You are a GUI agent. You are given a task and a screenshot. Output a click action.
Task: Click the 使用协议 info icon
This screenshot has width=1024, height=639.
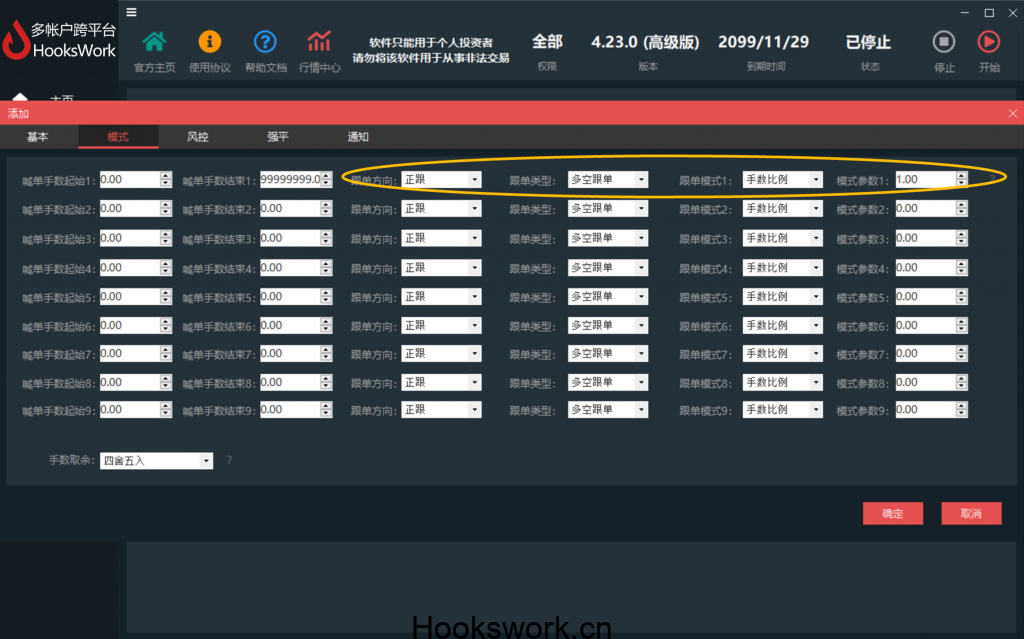pyautogui.click(x=209, y=42)
